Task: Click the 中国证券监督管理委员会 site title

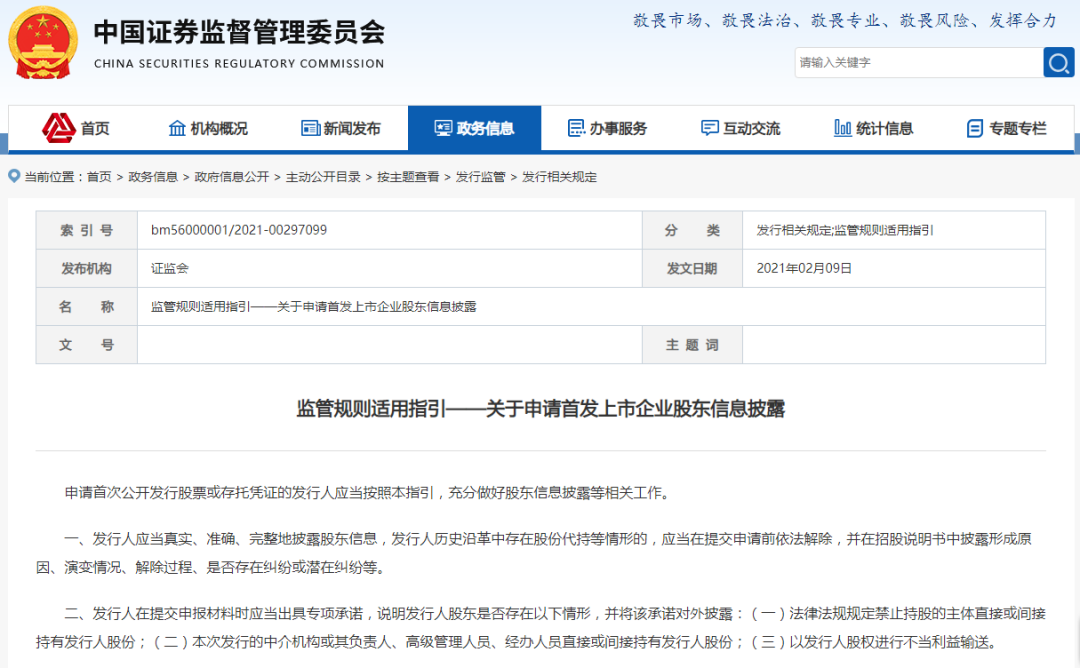Action: click(x=239, y=32)
